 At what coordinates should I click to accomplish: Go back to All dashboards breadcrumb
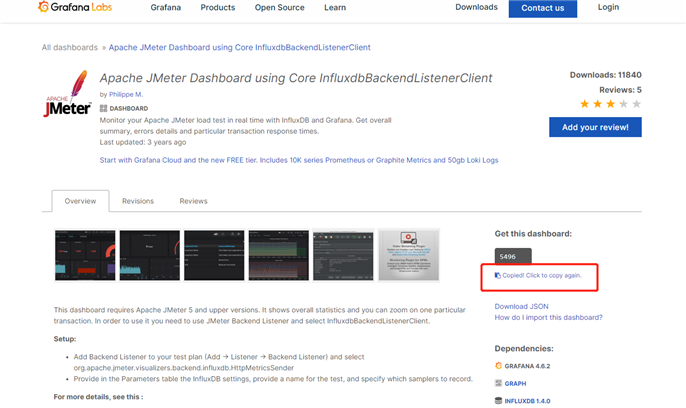click(70, 47)
